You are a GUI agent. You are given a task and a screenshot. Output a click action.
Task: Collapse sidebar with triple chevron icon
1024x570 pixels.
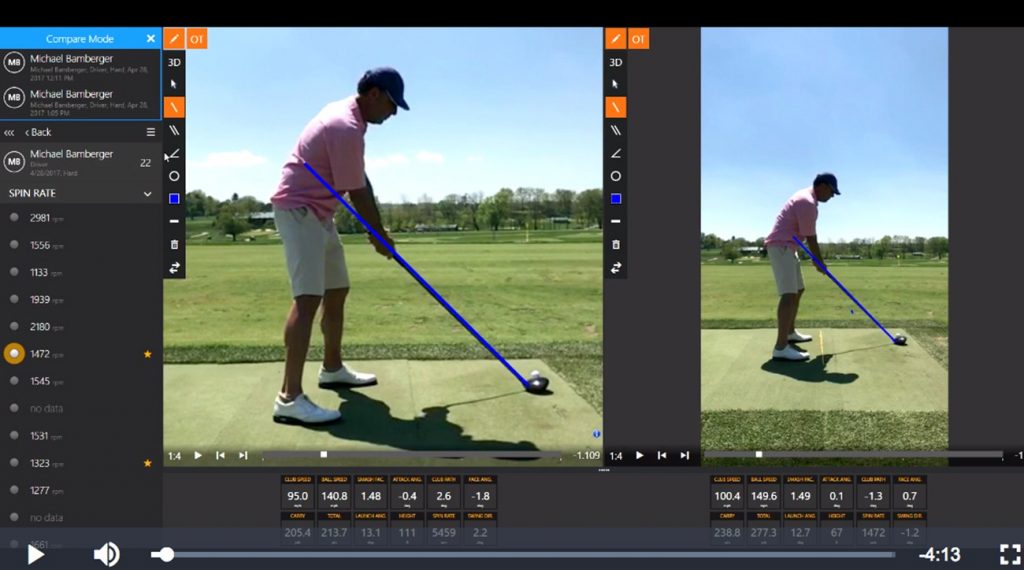pyautogui.click(x=9, y=132)
